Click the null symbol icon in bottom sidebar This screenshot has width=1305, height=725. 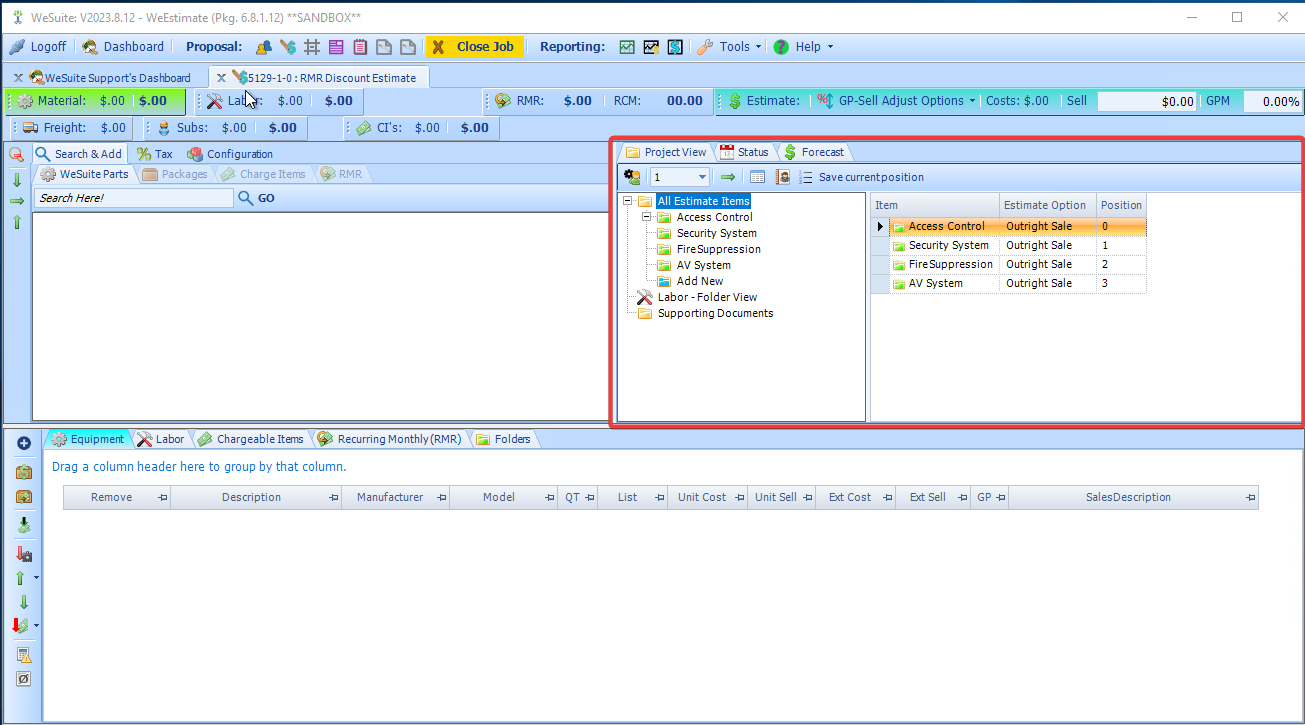pyautogui.click(x=24, y=679)
